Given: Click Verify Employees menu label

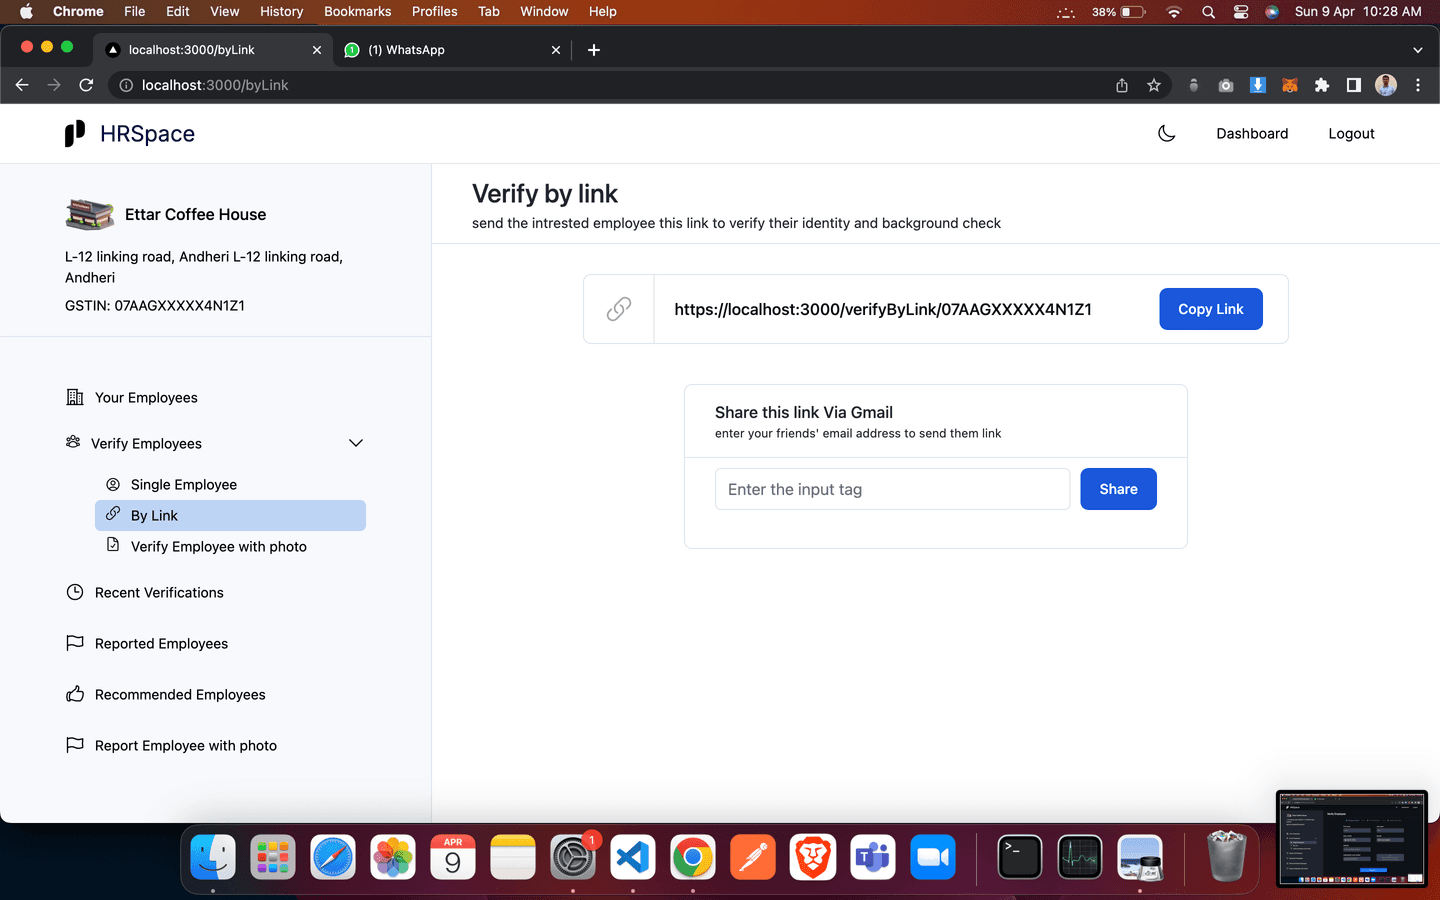Looking at the screenshot, I should point(146,443).
